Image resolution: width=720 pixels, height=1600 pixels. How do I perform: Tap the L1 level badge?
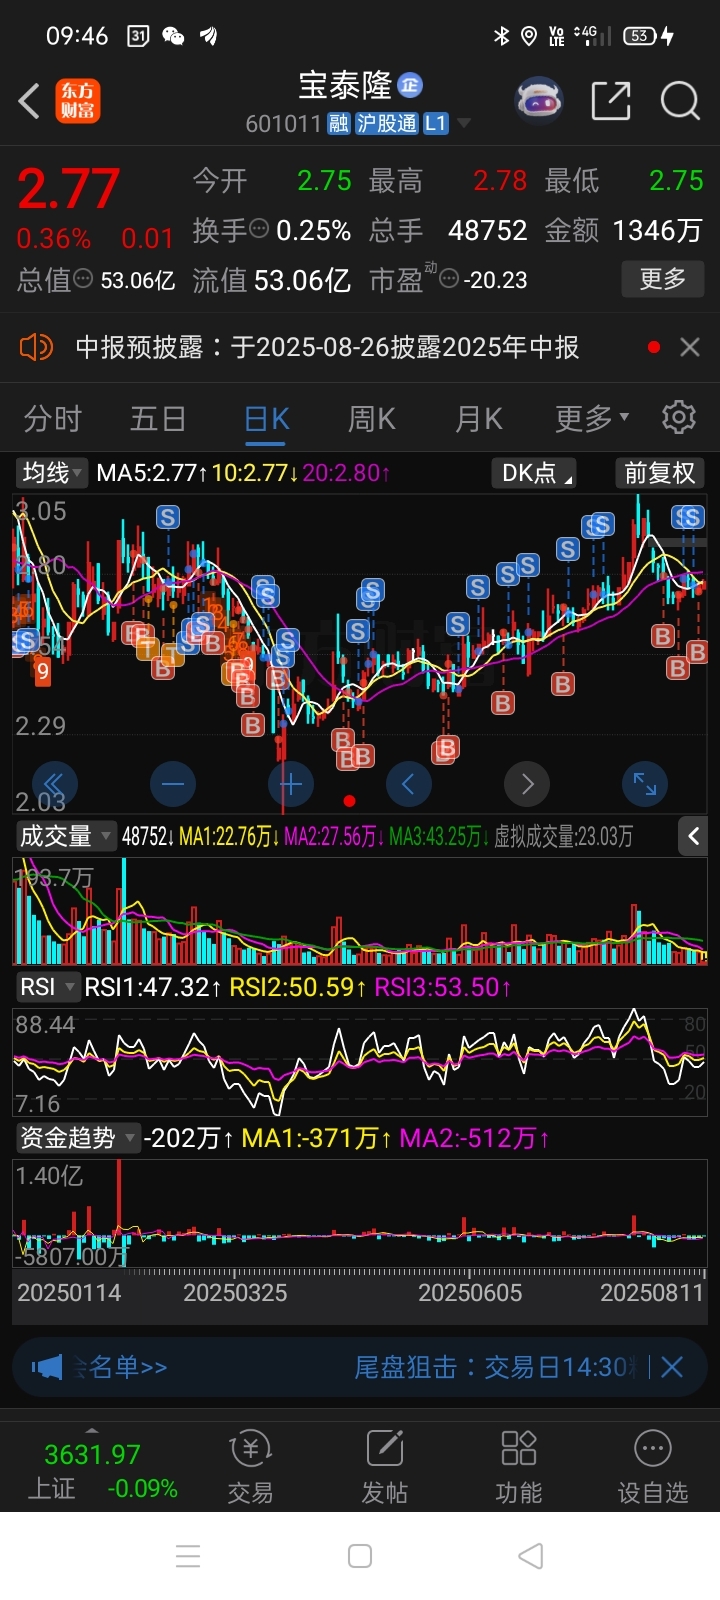point(435,124)
